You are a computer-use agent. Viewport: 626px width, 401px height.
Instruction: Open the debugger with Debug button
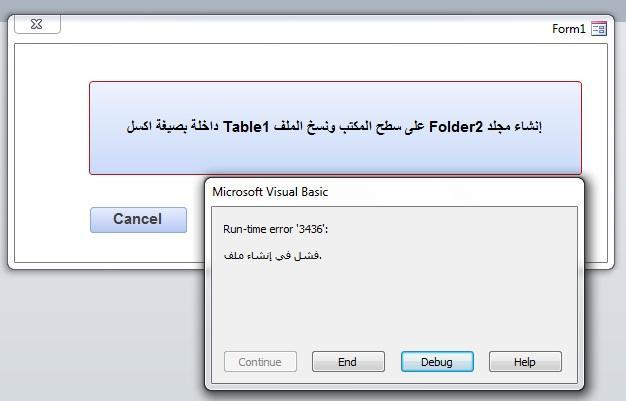click(437, 361)
